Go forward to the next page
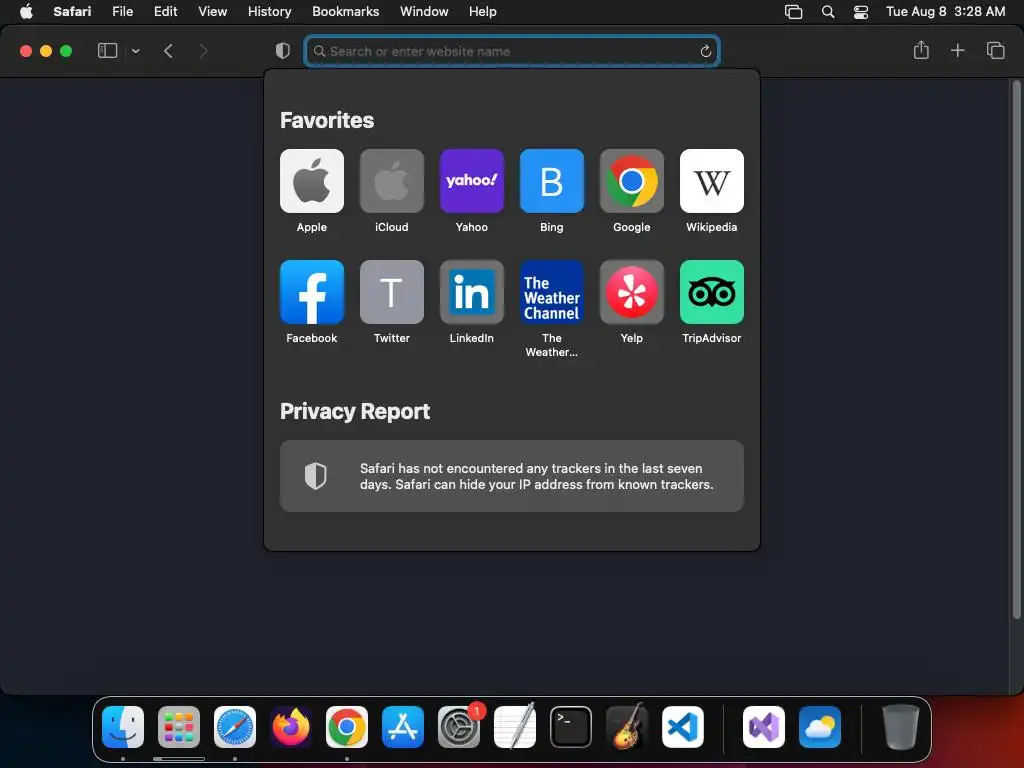 [203, 51]
